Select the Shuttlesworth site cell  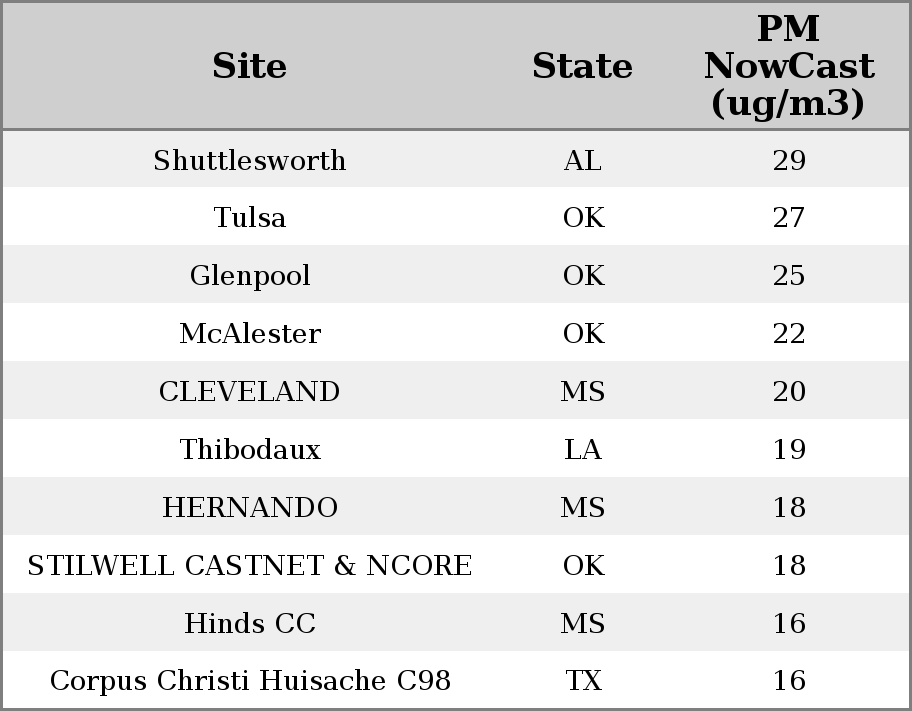[250, 160]
